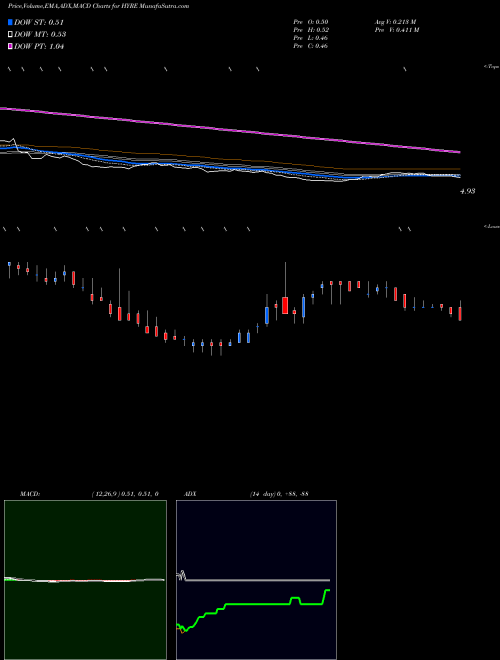Click the 'Pre C: 0.46' value
This screenshot has width=500, height=660.
(x=311, y=46)
